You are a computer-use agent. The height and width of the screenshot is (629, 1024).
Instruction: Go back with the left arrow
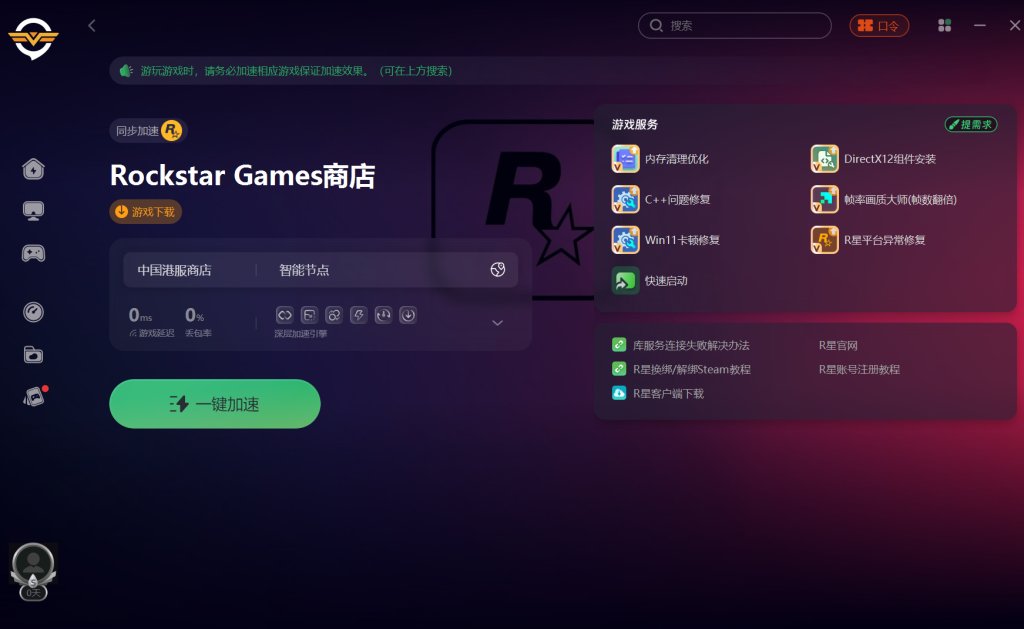91,25
